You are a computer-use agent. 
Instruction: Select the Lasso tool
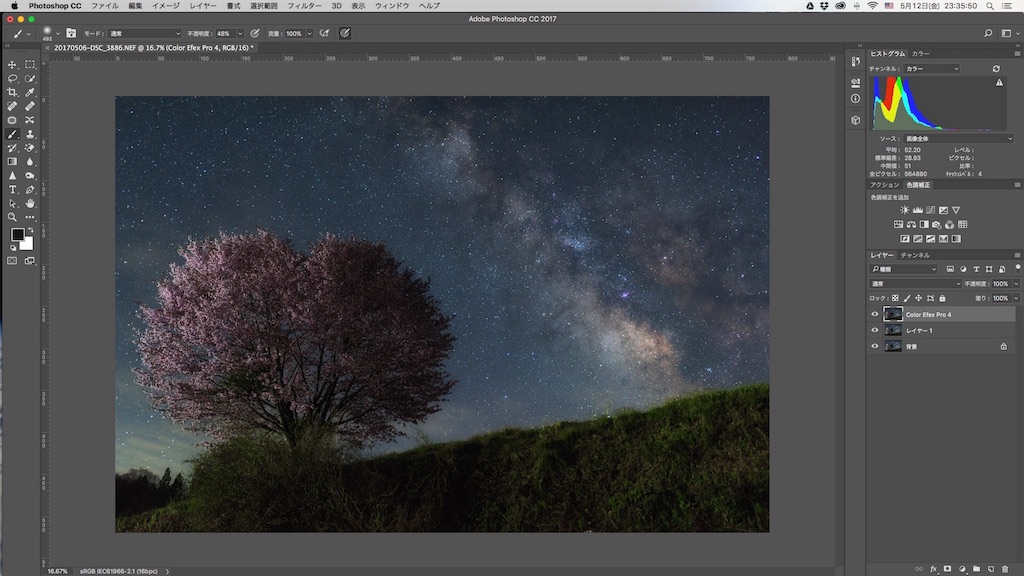12,78
